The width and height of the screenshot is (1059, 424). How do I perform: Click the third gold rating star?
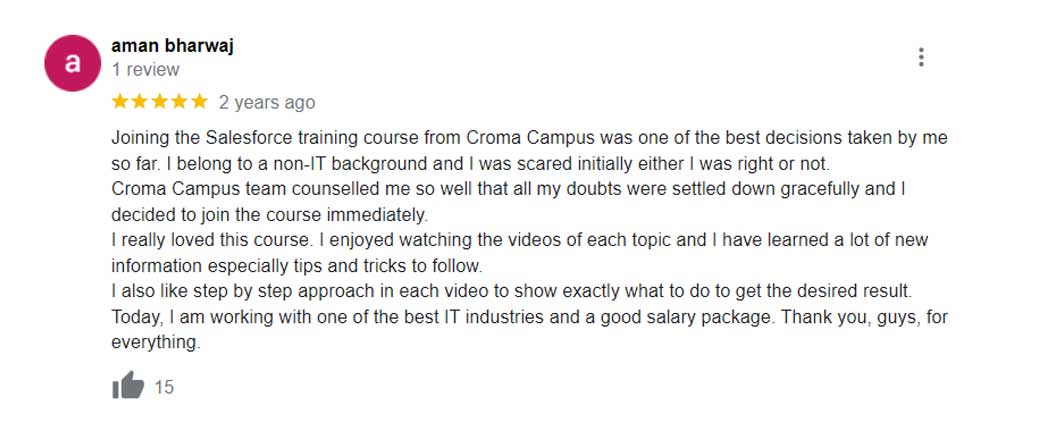160,101
